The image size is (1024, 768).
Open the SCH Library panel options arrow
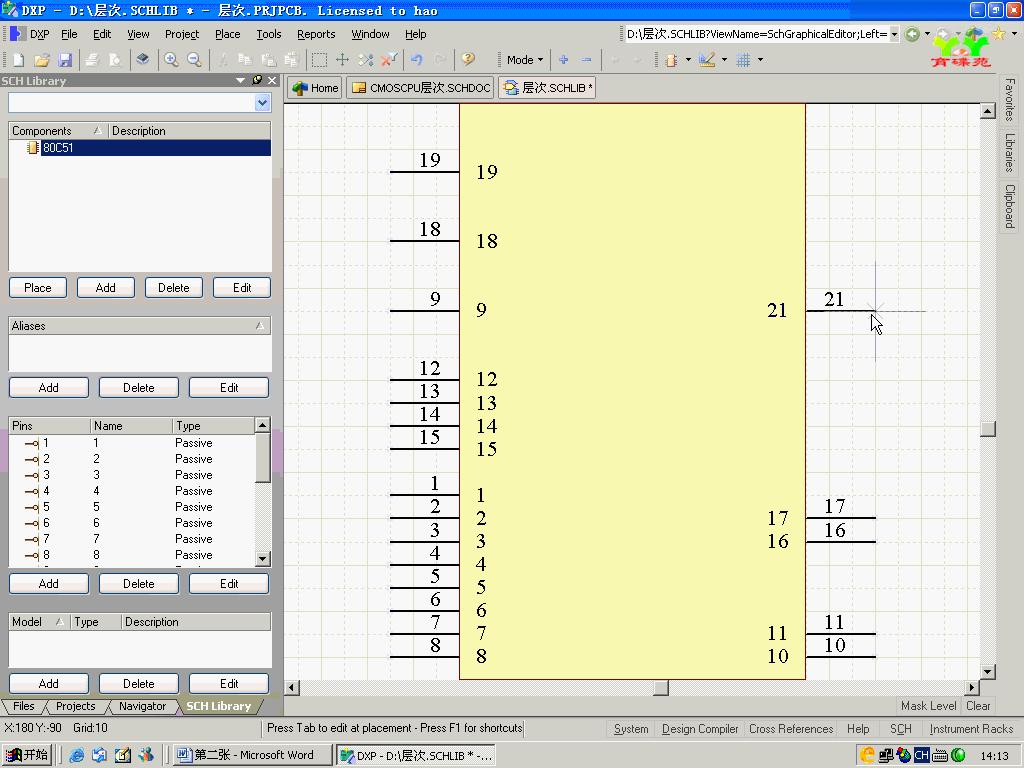(240, 80)
